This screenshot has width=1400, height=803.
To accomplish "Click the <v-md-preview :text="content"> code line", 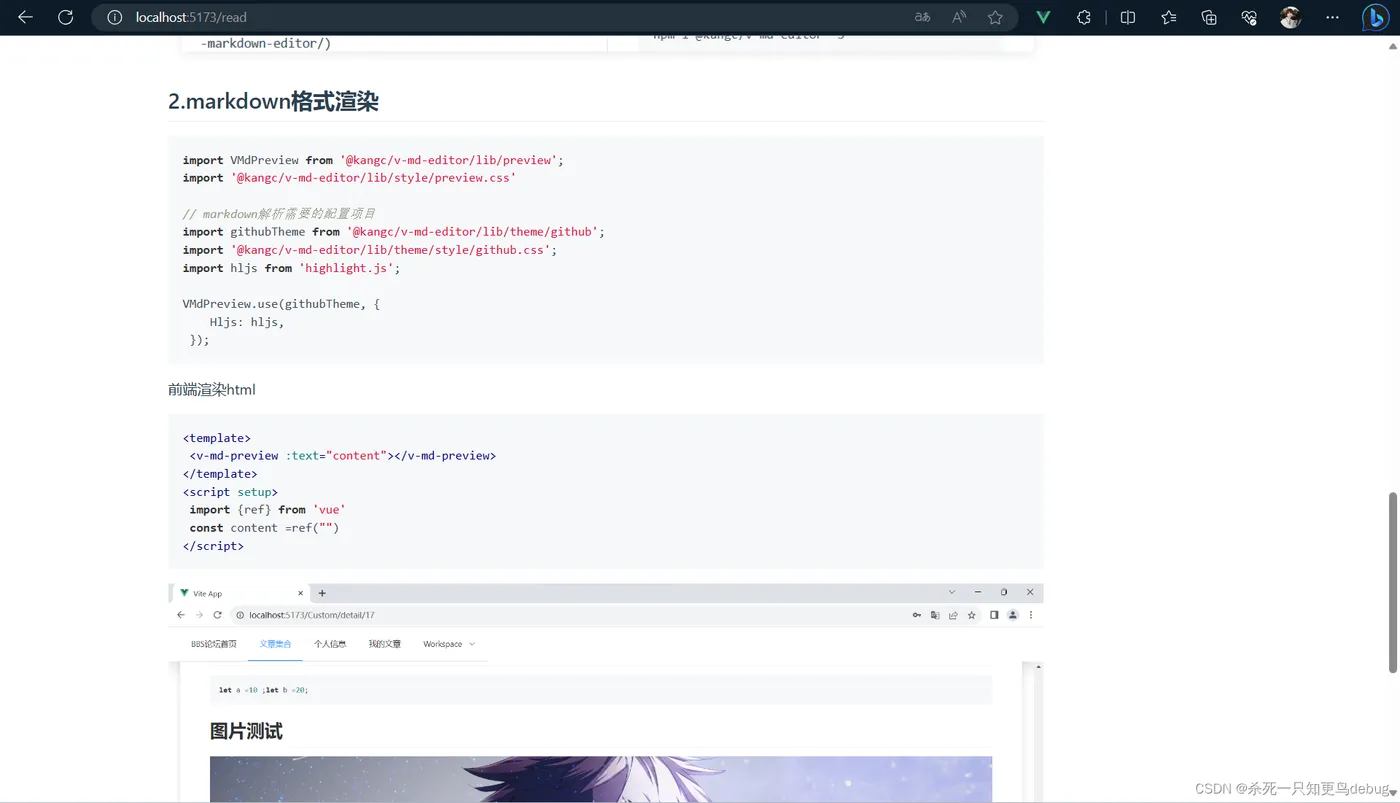I will point(343,456).
